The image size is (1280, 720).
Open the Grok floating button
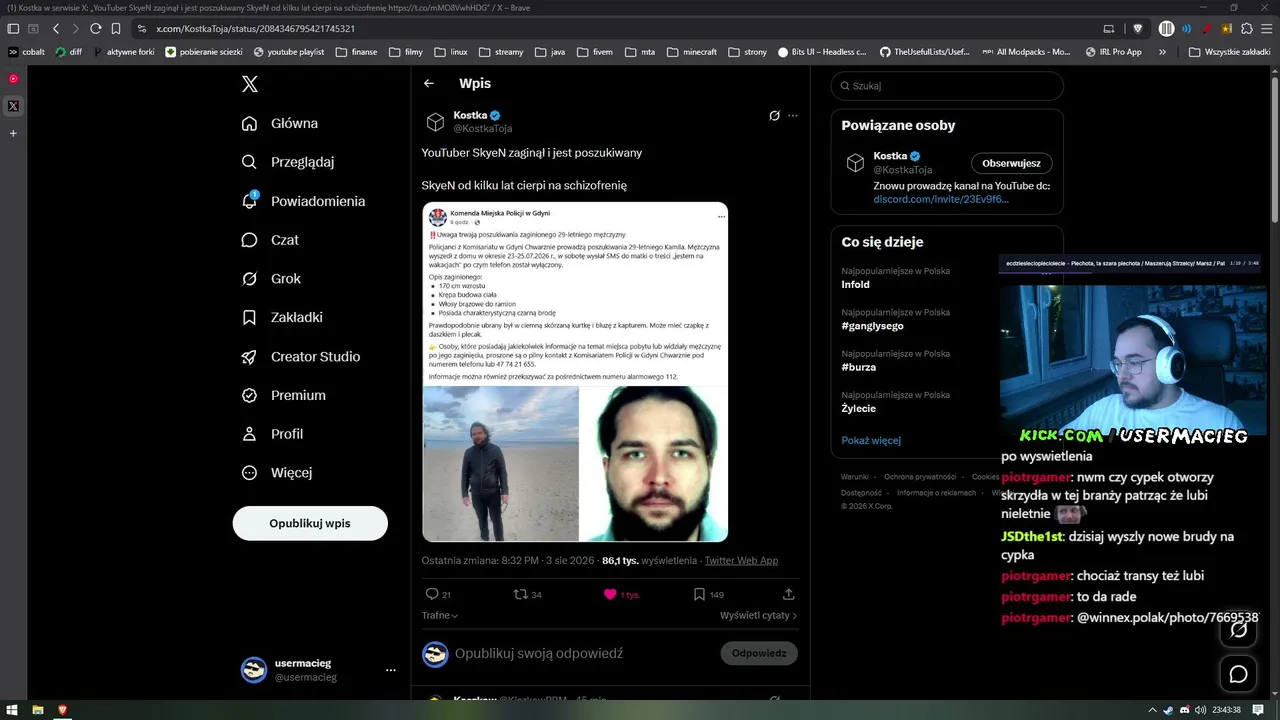(x=1238, y=630)
